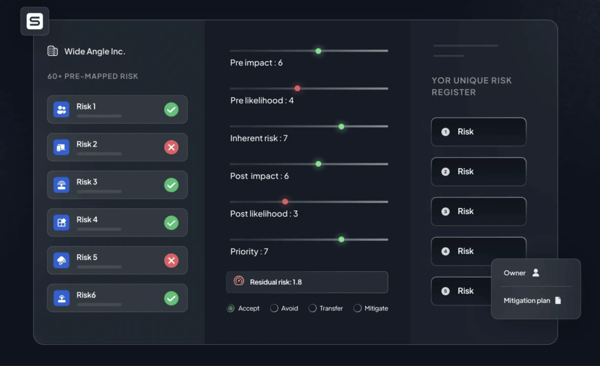Screen dimensions: 600x366
Task: Click the S logo icon
Action: tap(34, 21)
